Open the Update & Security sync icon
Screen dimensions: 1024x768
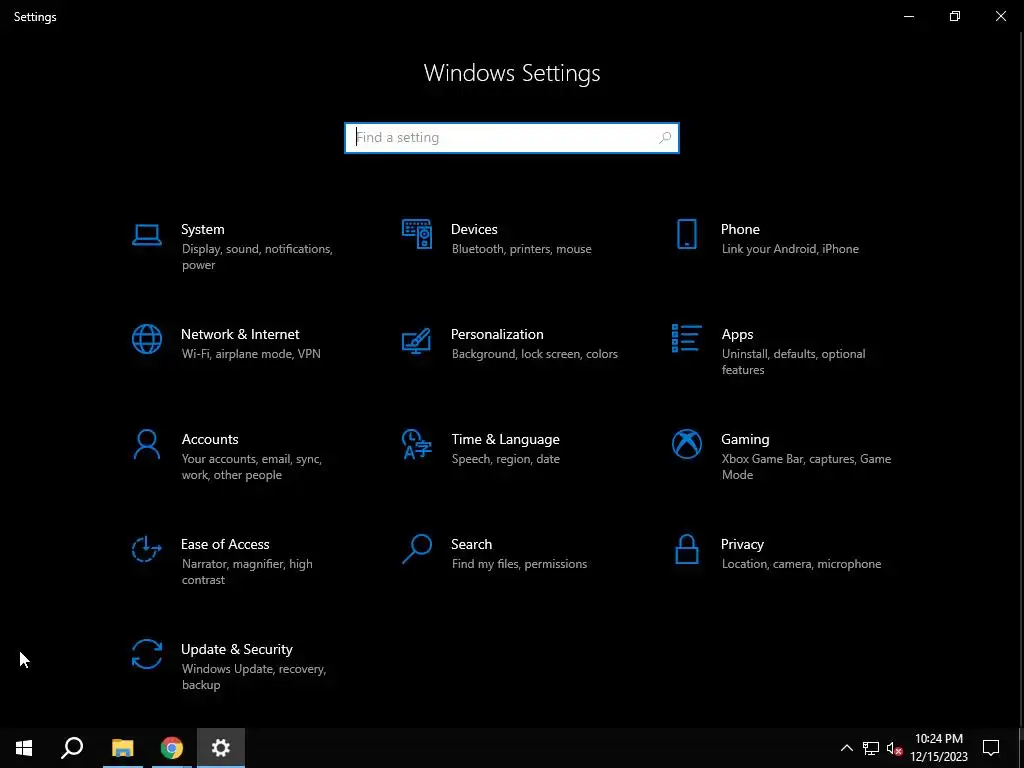tap(147, 654)
